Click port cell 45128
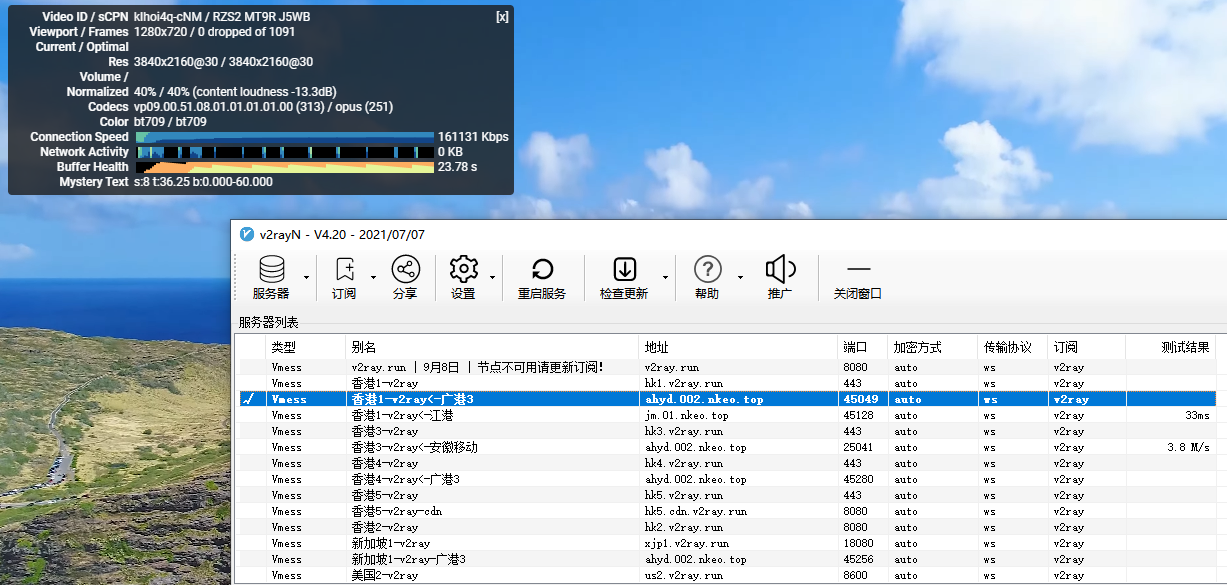This screenshot has width=1227, height=585. (x=860, y=415)
